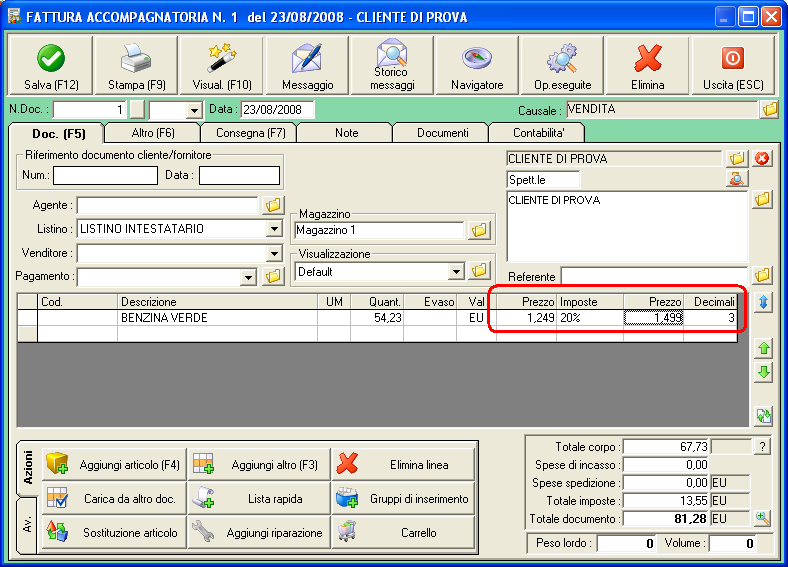788x567 pixels.
Task: Browse Pagamento with folder icon
Action: click(x=273, y=276)
